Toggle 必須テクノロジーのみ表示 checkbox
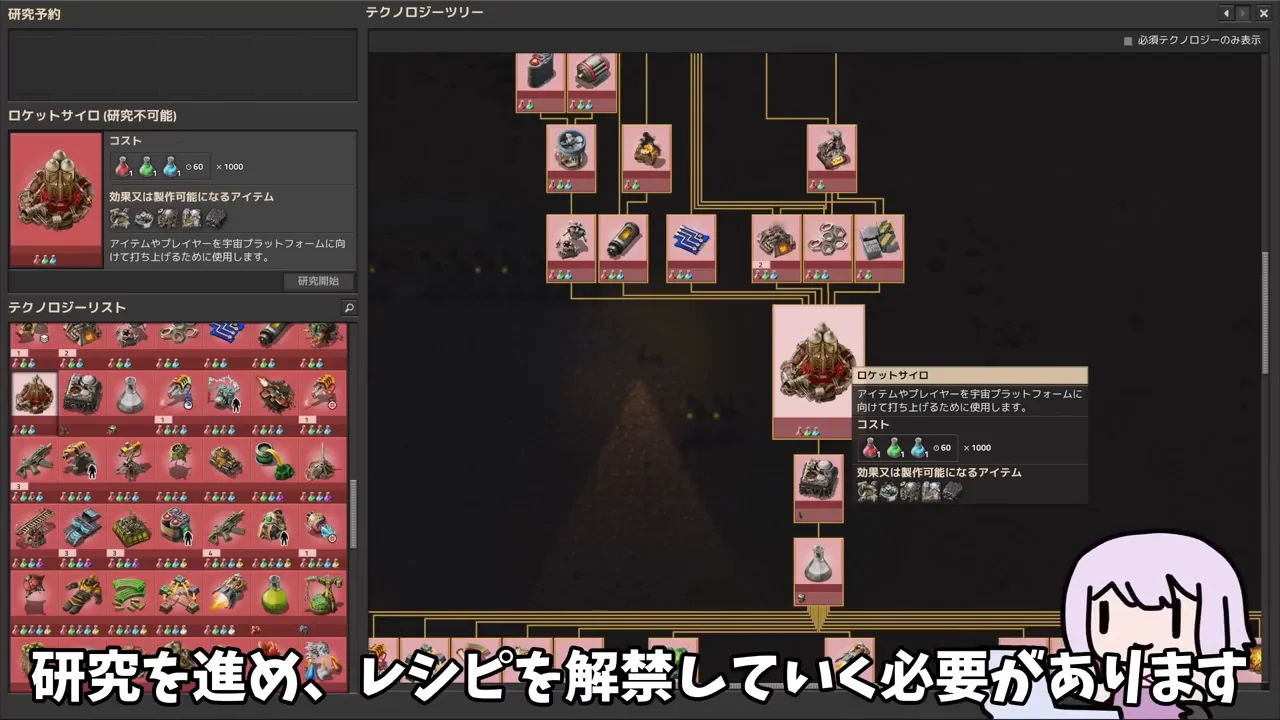The image size is (1280, 720). coord(1128,41)
